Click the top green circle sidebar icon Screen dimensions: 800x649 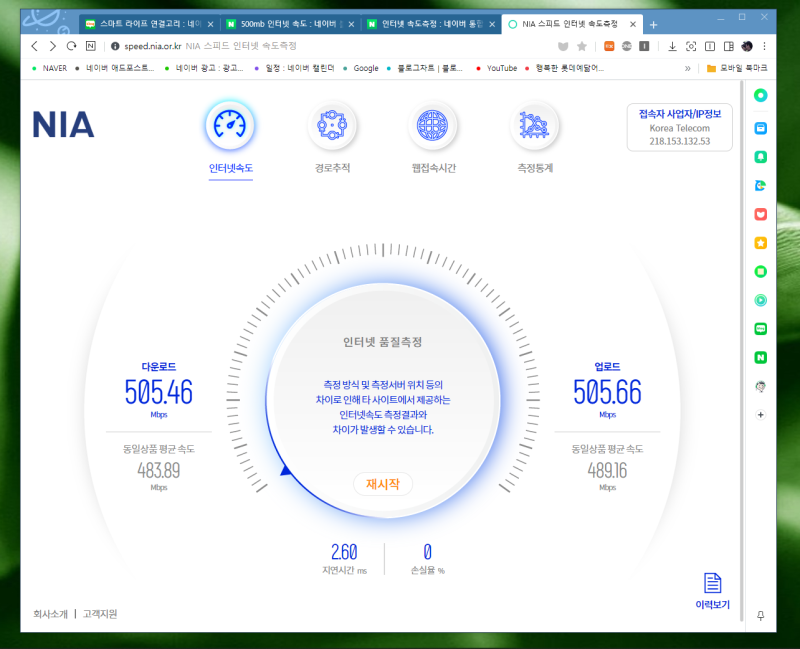[x=760, y=95]
